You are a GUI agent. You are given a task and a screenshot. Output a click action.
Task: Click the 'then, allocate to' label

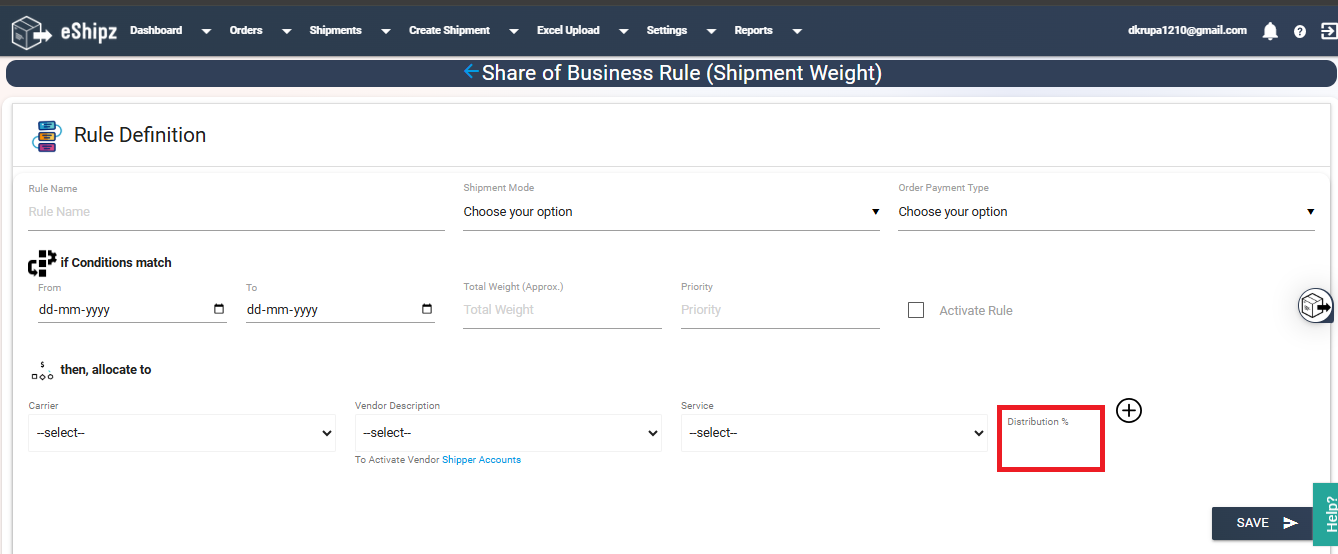point(106,370)
